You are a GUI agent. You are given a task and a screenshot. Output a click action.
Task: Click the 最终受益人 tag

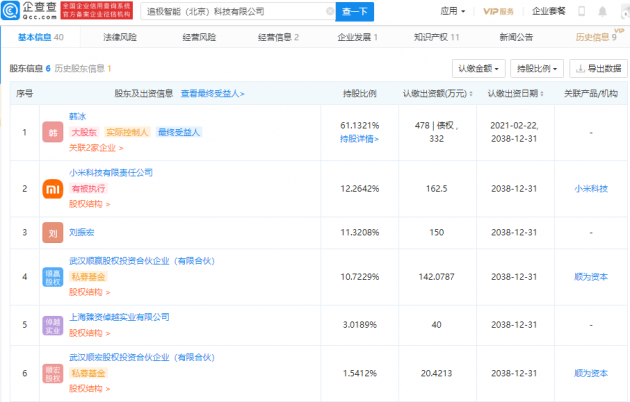(x=179, y=132)
